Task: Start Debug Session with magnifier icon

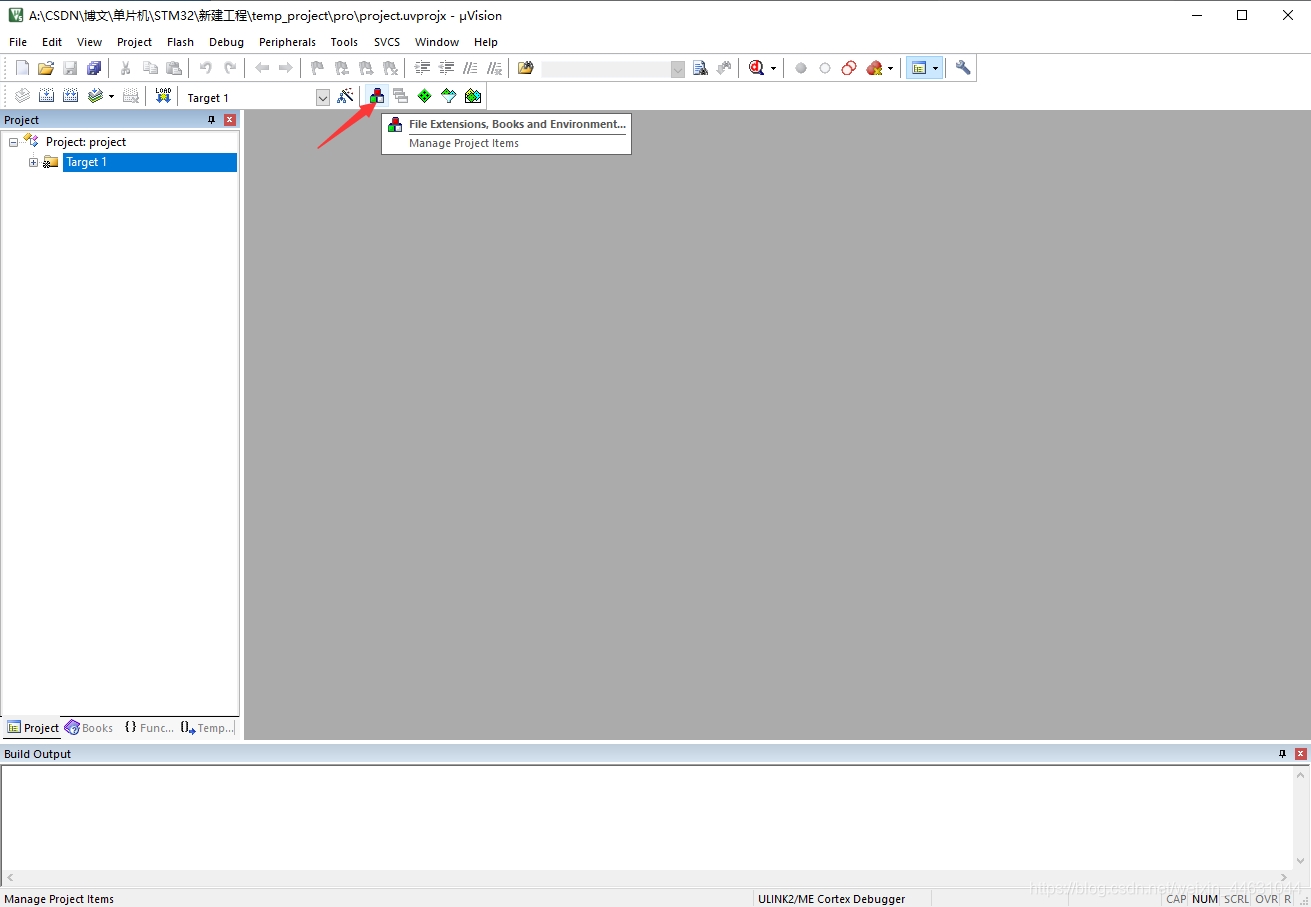Action: pyautogui.click(x=757, y=68)
